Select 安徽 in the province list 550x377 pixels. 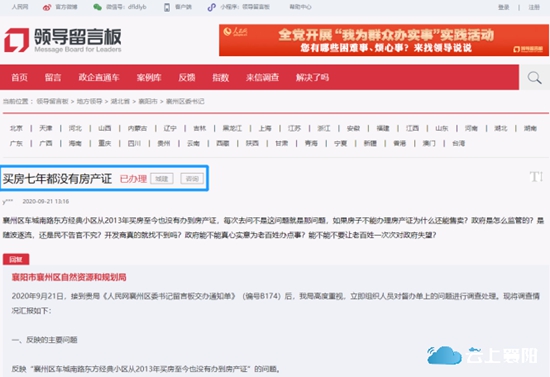coord(353,128)
